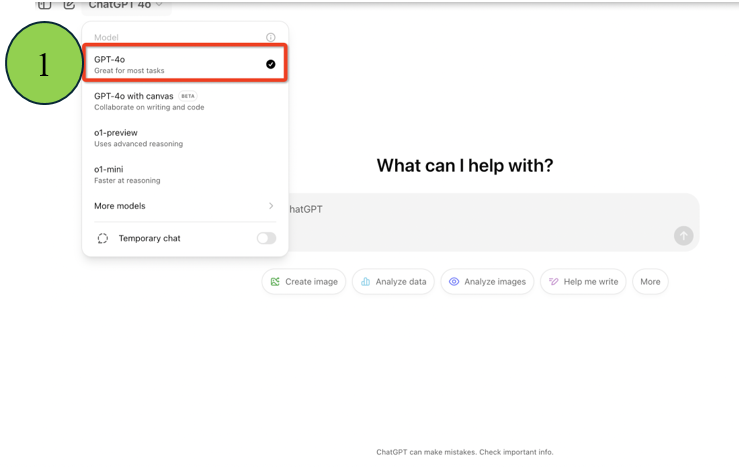Expand More models submenu
The height and width of the screenshot is (467, 739).
(185, 206)
